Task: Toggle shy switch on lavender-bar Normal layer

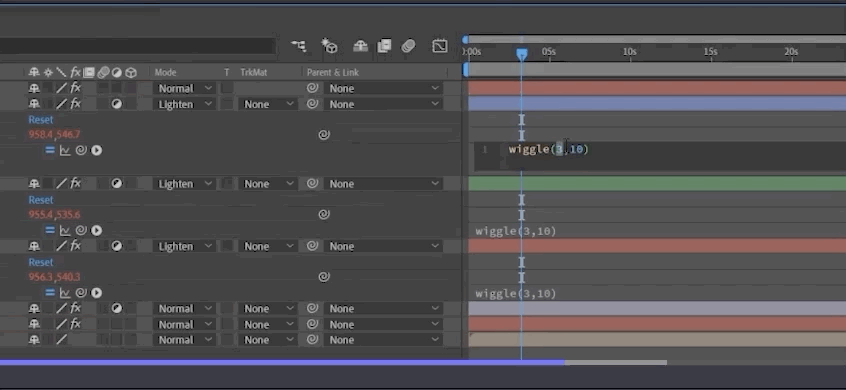Action: click(x=34, y=309)
